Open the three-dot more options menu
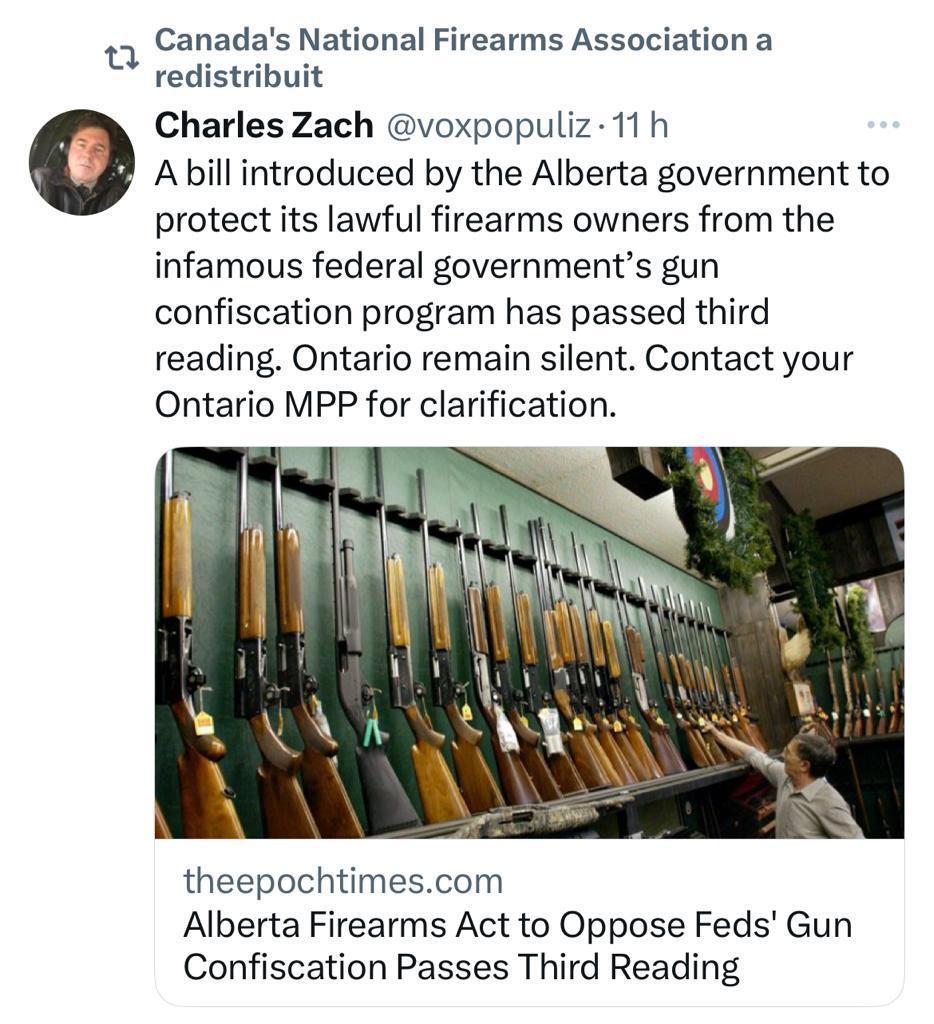 click(x=883, y=126)
